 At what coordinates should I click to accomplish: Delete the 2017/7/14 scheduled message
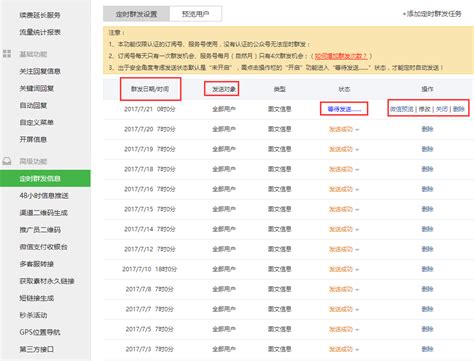point(427,229)
